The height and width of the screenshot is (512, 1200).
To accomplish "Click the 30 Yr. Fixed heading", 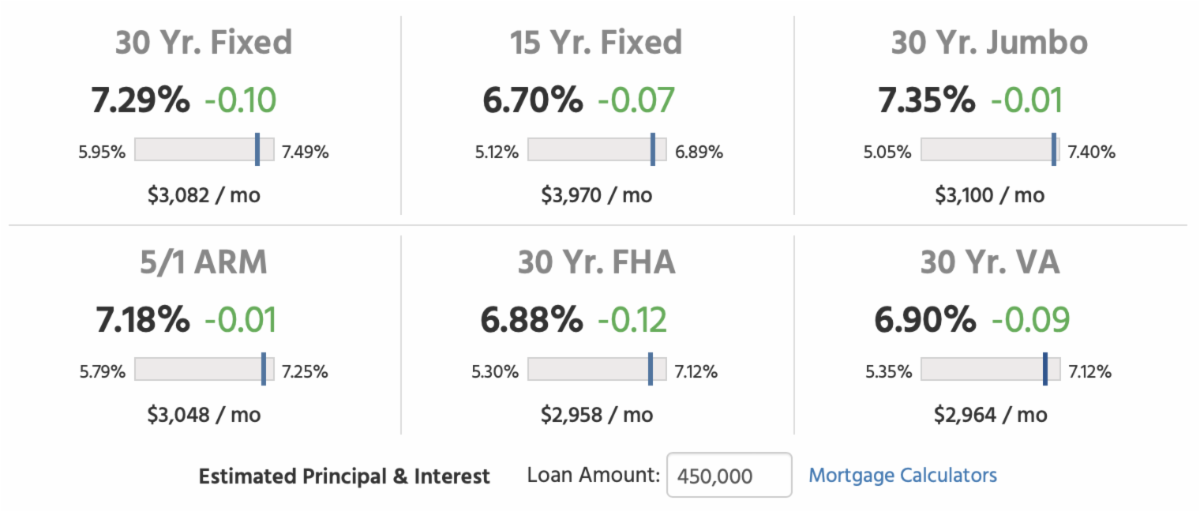I will click(203, 43).
